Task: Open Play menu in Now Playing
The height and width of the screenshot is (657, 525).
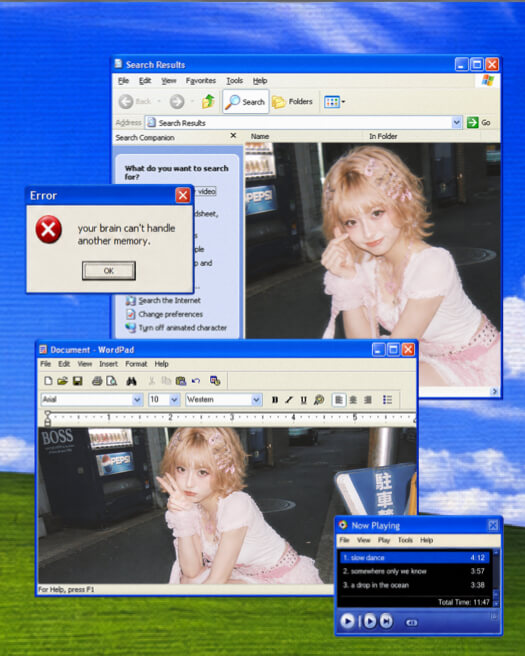Action: 384,540
